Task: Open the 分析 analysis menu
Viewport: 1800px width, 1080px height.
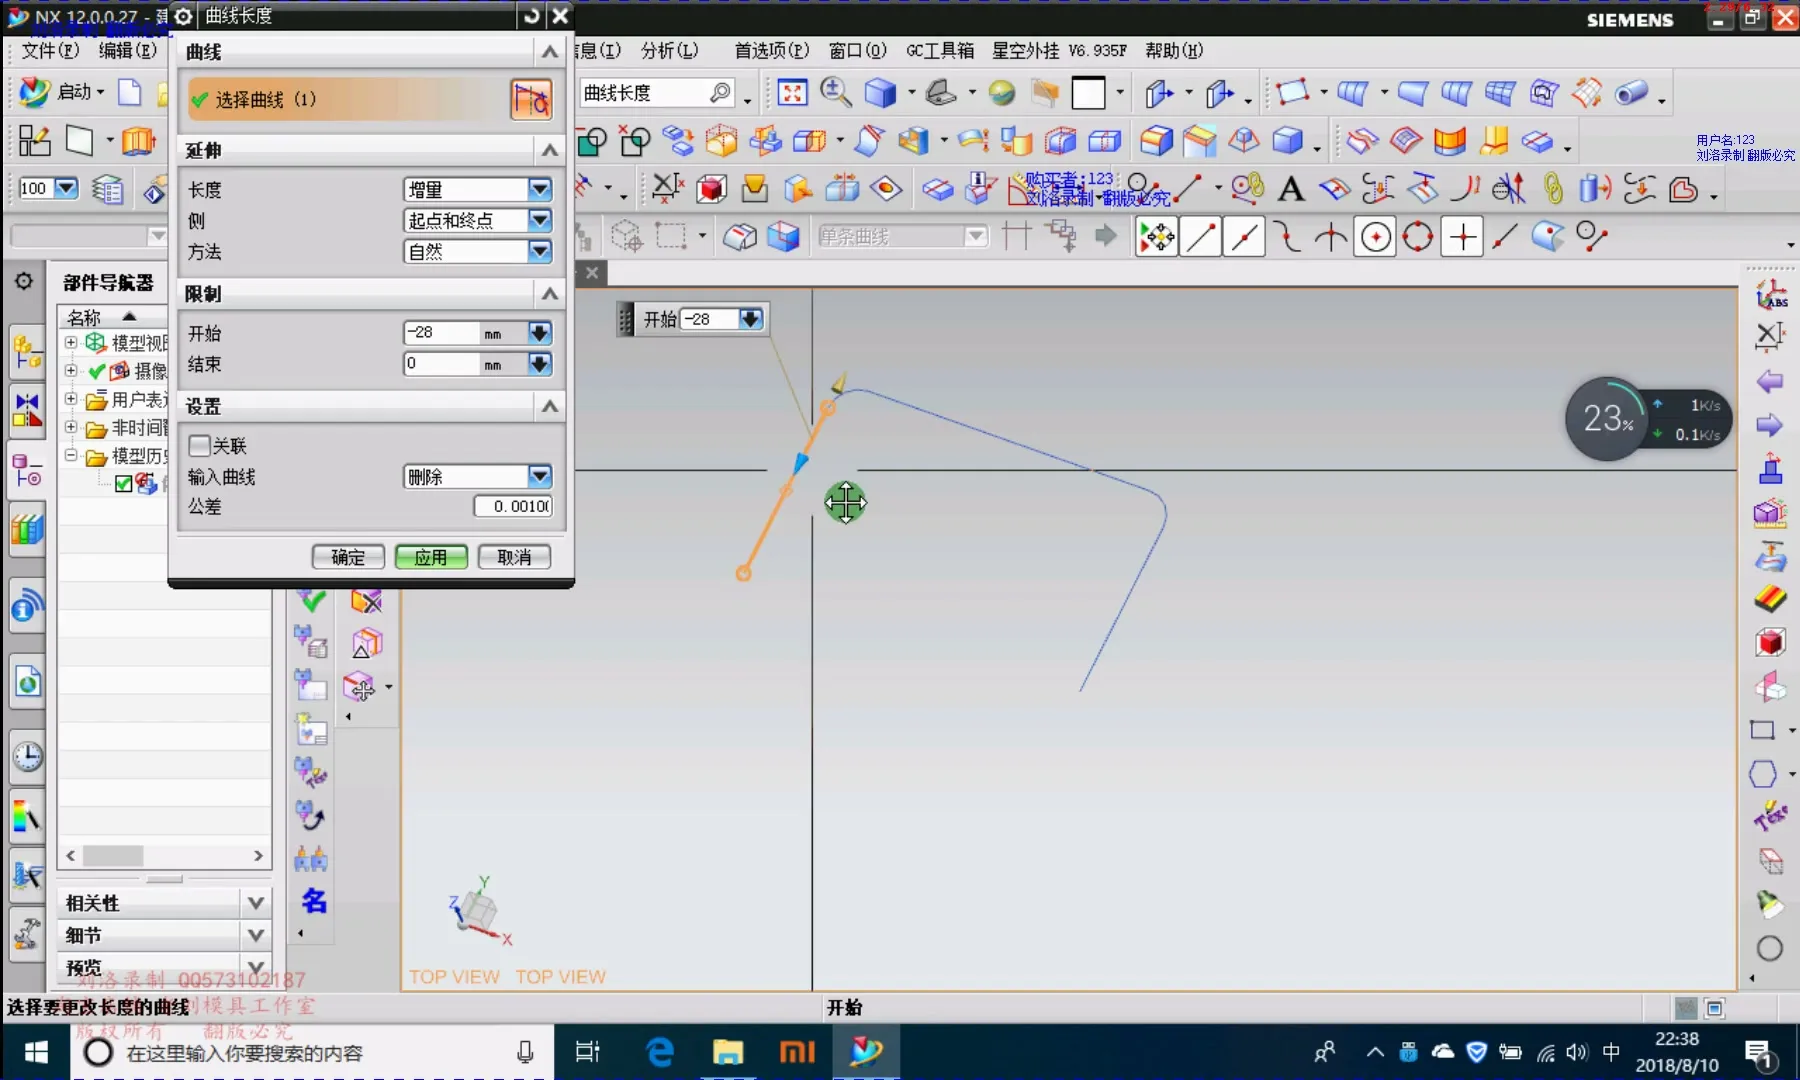Action: coord(669,50)
